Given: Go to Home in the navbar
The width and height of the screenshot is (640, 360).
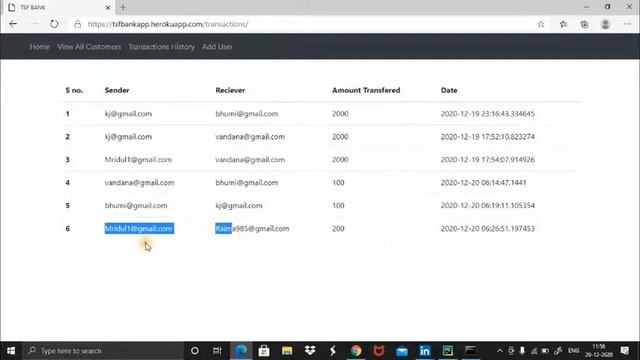Looking at the screenshot, I should [40, 47].
